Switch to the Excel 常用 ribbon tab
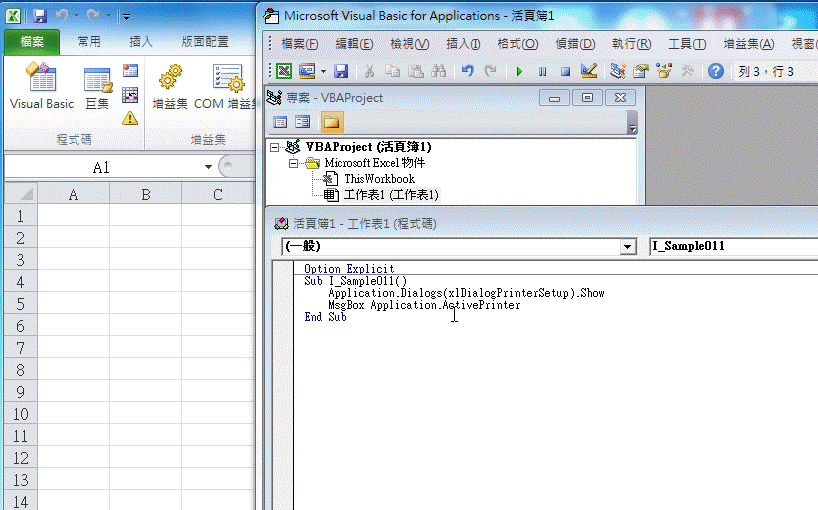Screen dimensions: 818x510 [89, 42]
